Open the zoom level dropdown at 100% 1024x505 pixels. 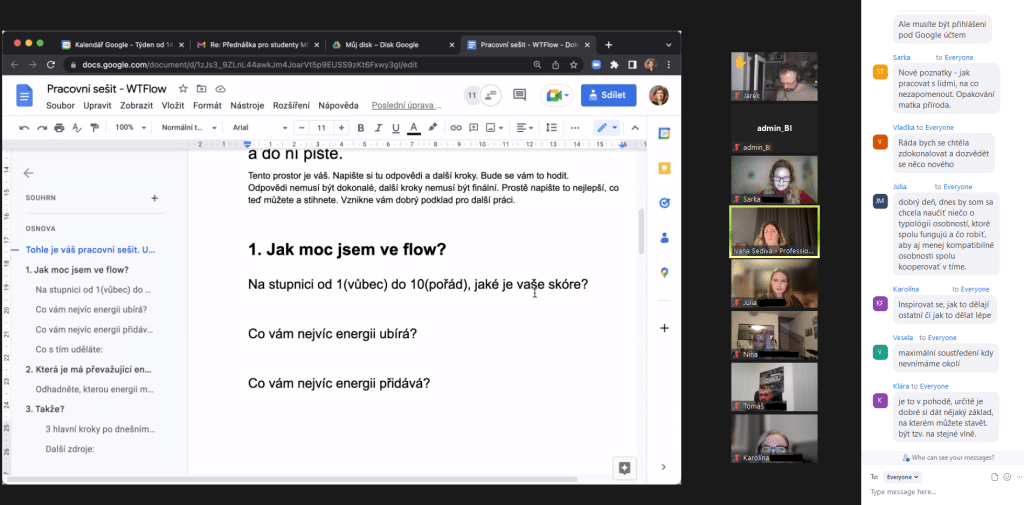click(x=130, y=127)
